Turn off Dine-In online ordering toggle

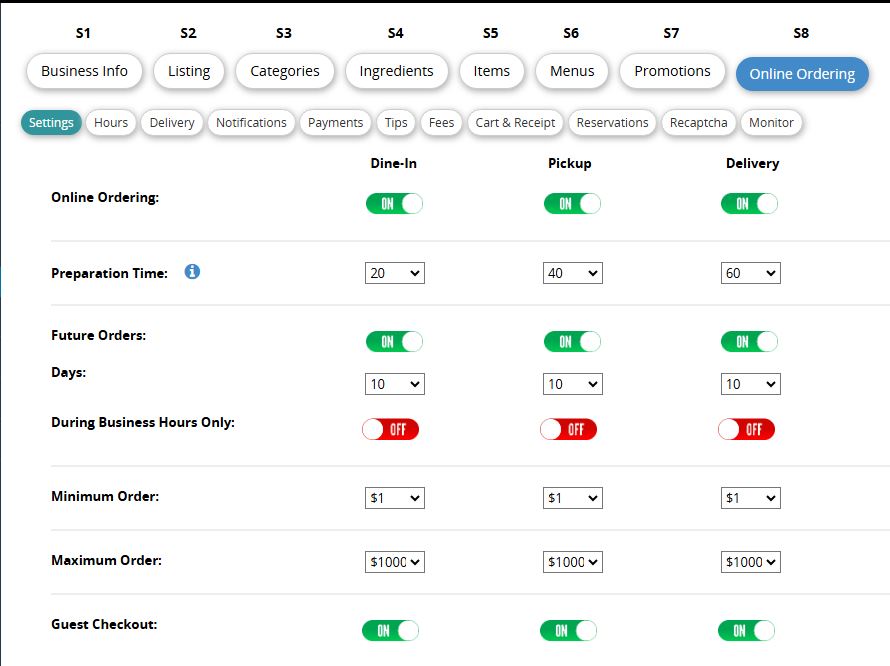click(394, 203)
